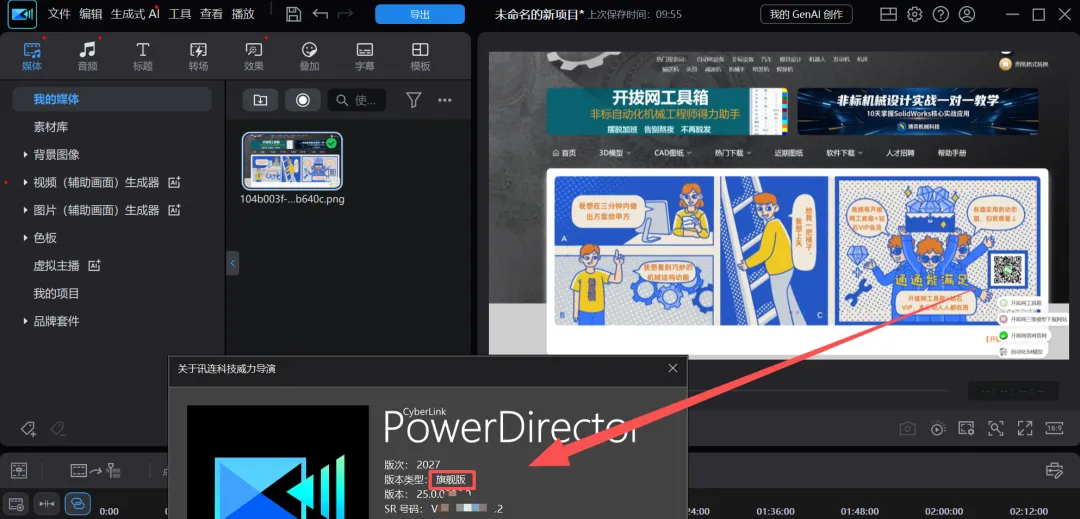Open the 播放 menu
The width and height of the screenshot is (1080, 519).
point(243,14)
